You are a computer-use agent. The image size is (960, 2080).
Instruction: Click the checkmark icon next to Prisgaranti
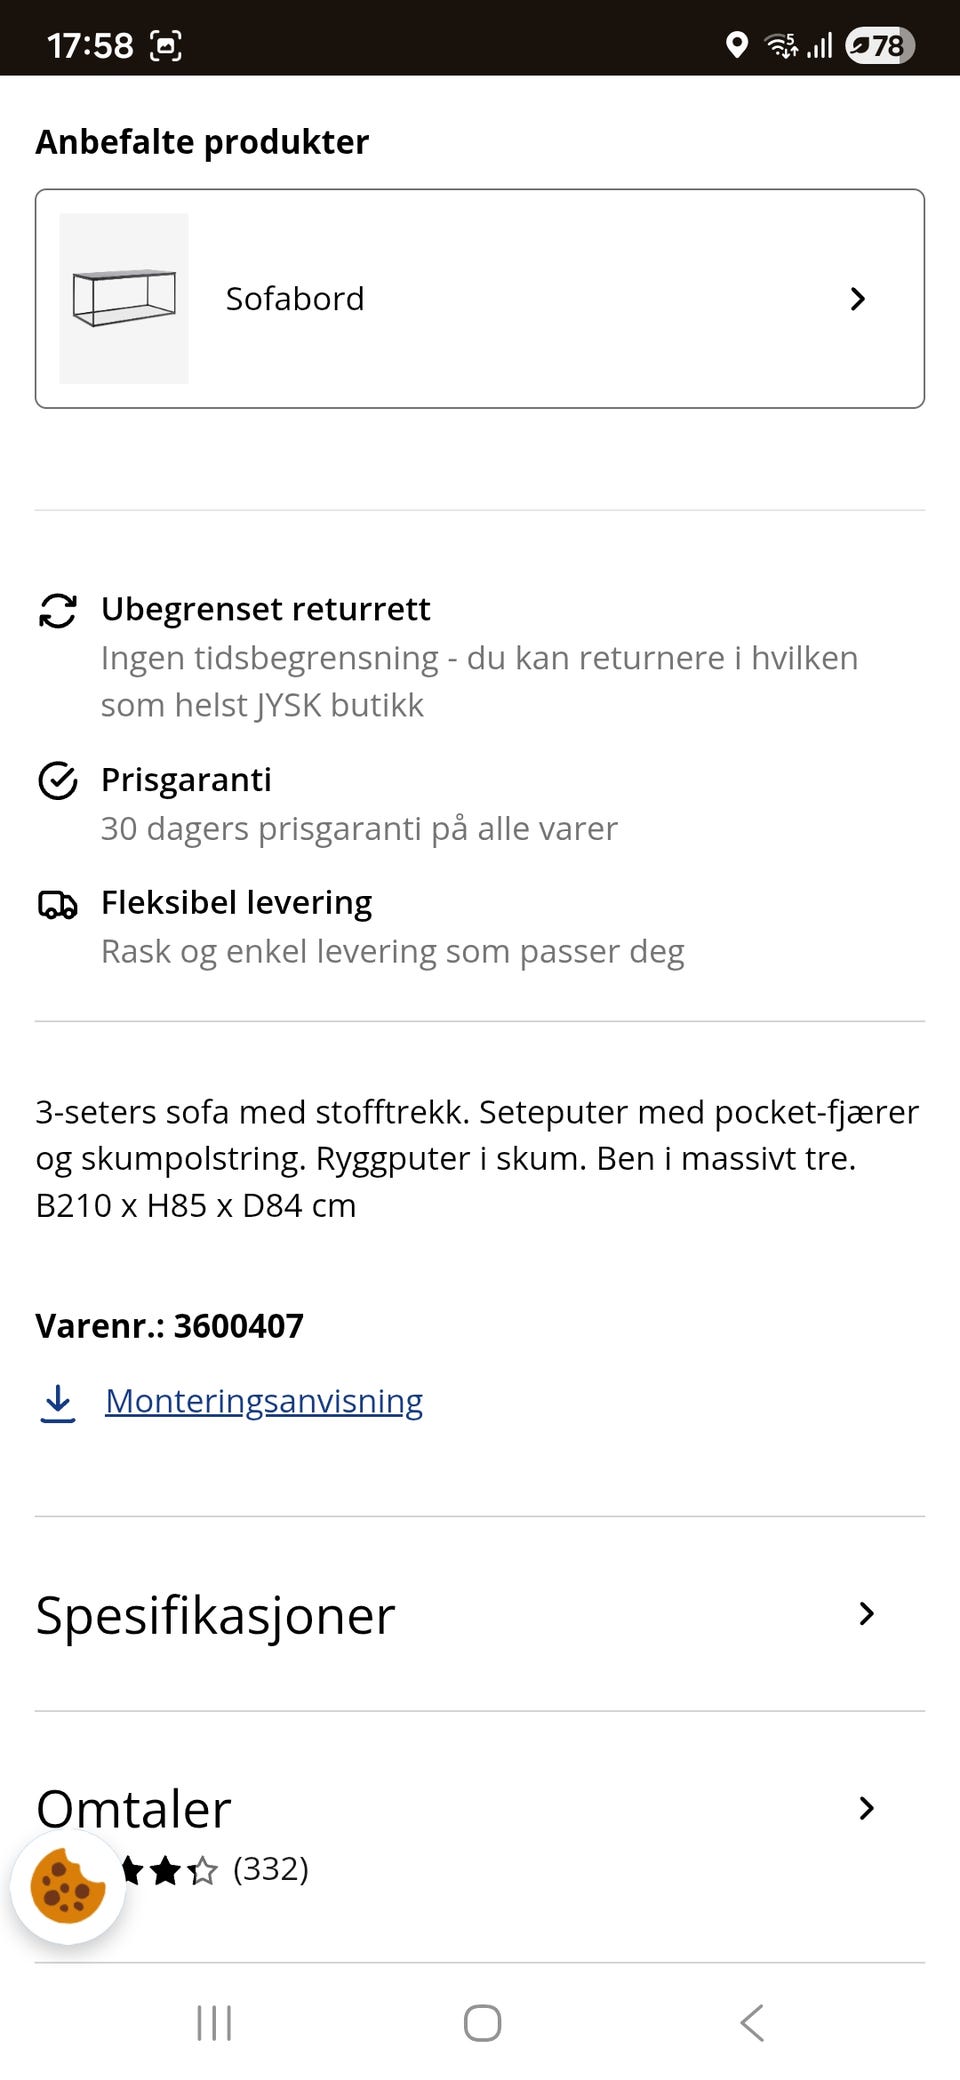tap(58, 782)
